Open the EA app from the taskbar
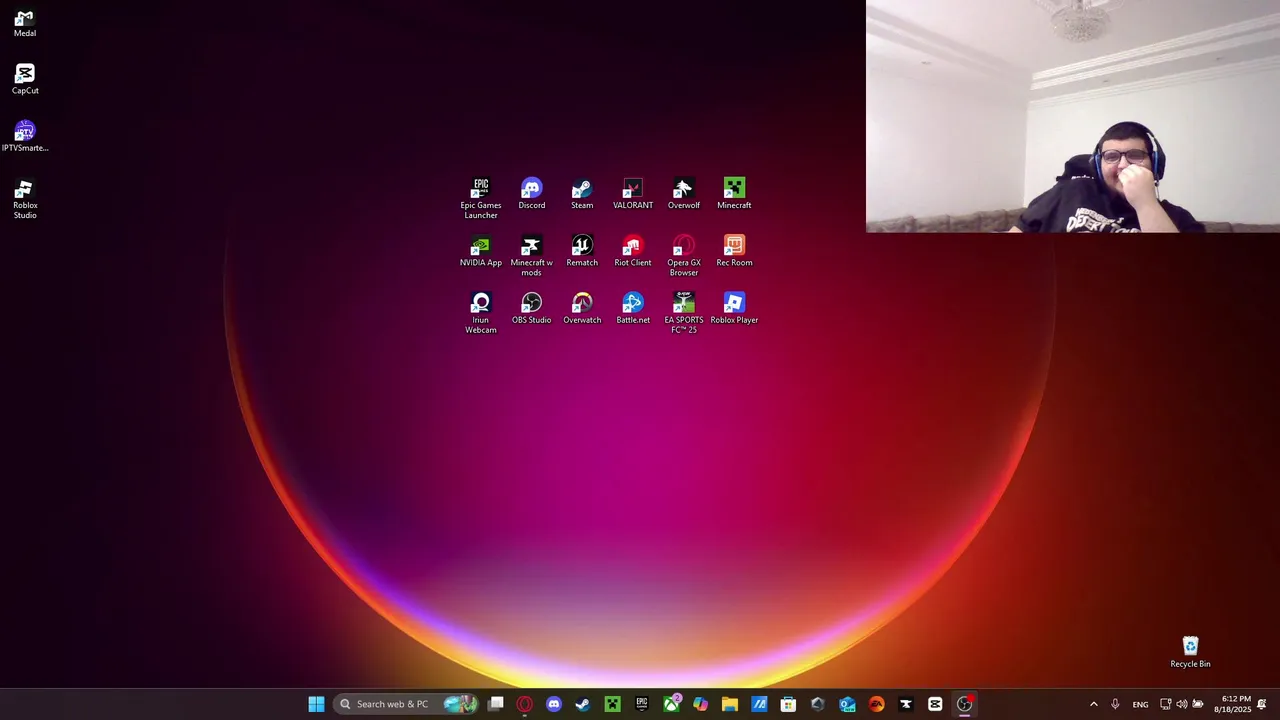Viewport: 1280px width, 720px height. coord(876,704)
